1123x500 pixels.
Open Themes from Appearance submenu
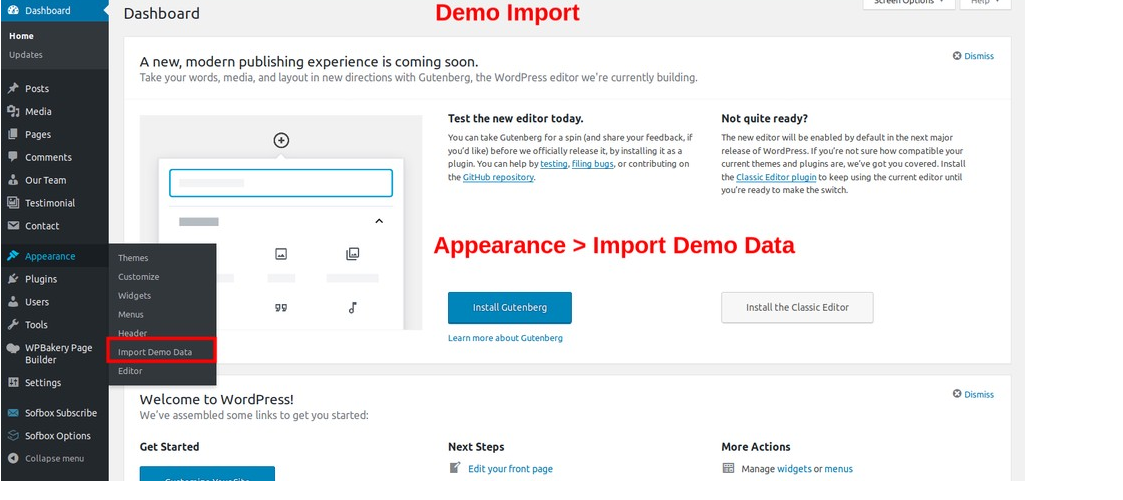tap(133, 258)
